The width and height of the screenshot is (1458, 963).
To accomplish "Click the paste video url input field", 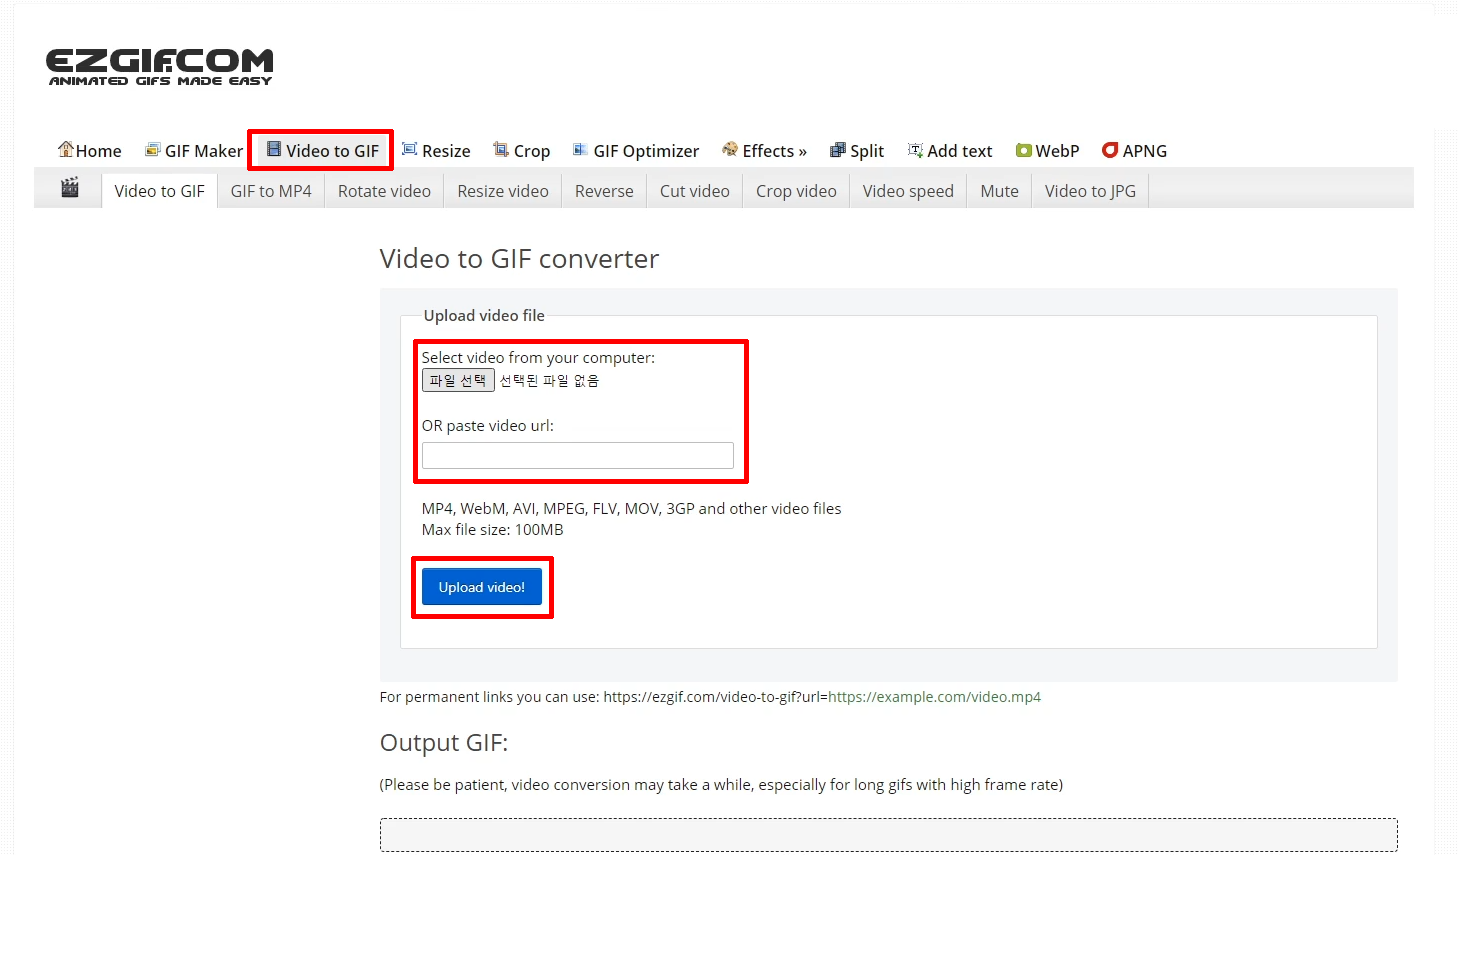I will coord(578,456).
